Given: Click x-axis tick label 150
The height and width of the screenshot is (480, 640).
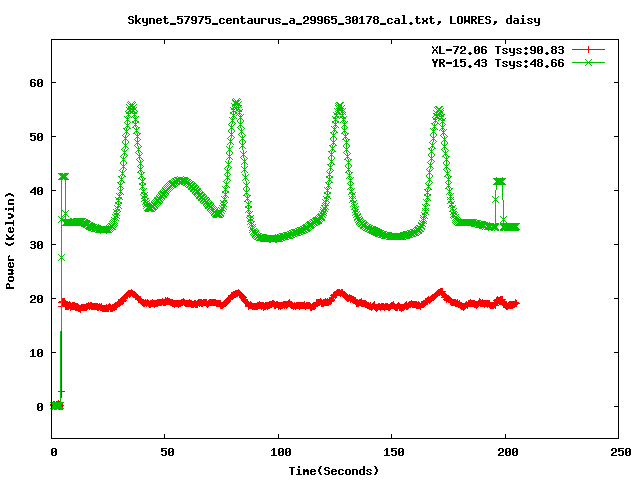Looking at the screenshot, I should click(x=393, y=452).
